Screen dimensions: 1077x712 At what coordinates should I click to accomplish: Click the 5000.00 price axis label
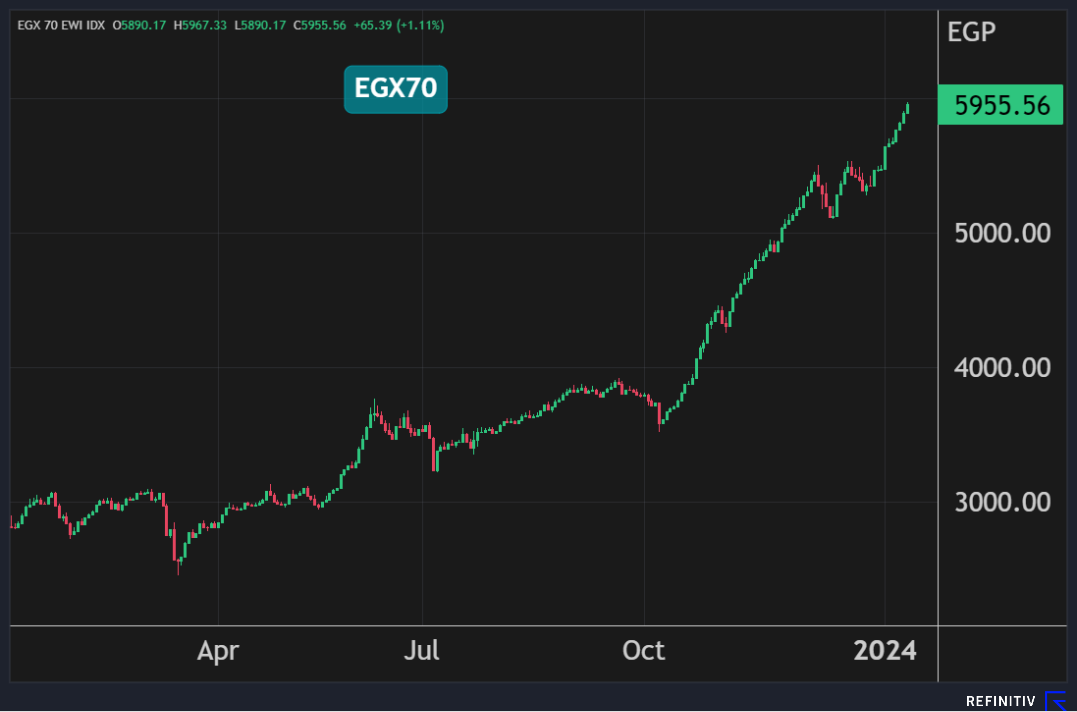[1002, 233]
